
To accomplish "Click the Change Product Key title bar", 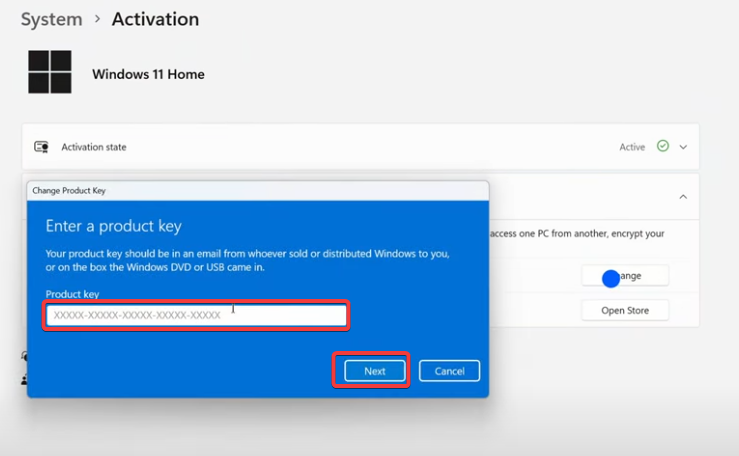I will (x=258, y=191).
